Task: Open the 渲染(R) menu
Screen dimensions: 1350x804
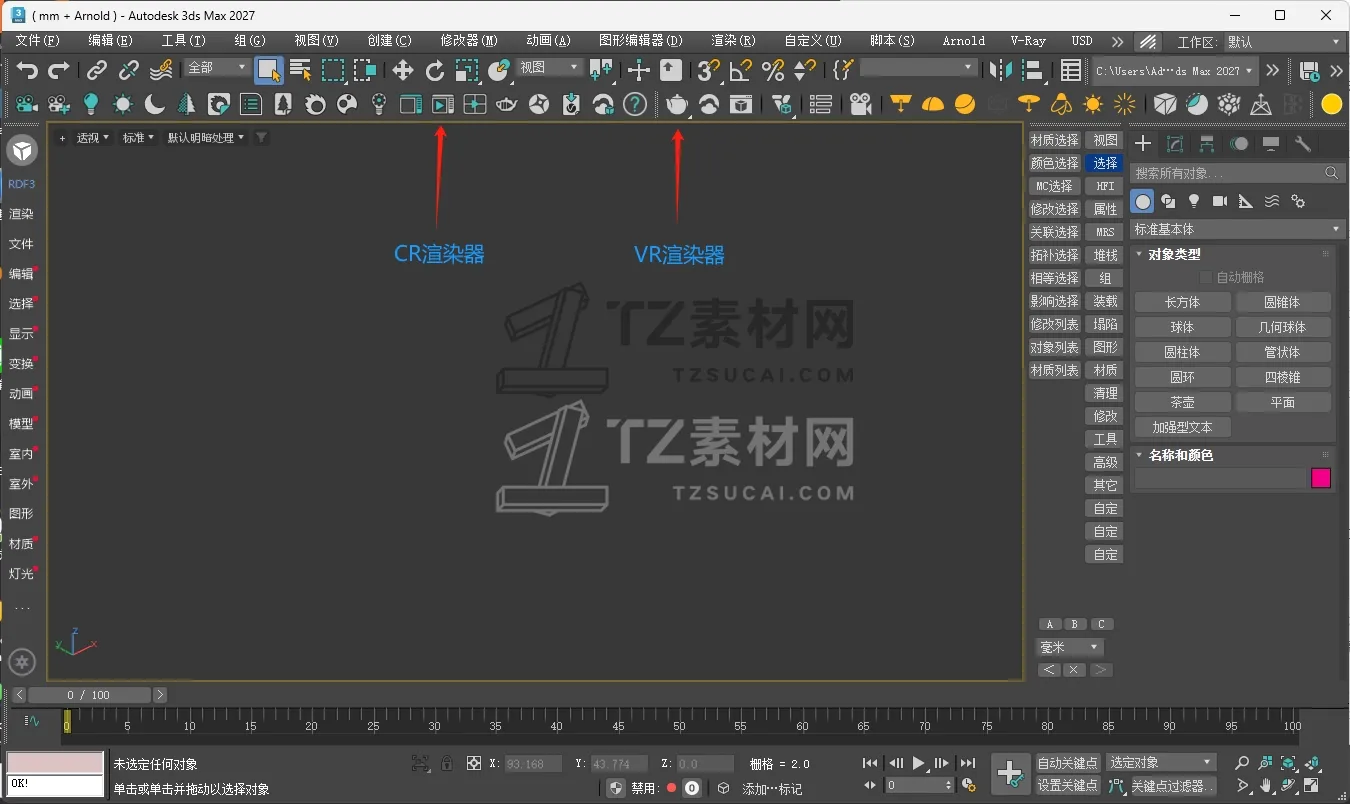Action: point(733,41)
